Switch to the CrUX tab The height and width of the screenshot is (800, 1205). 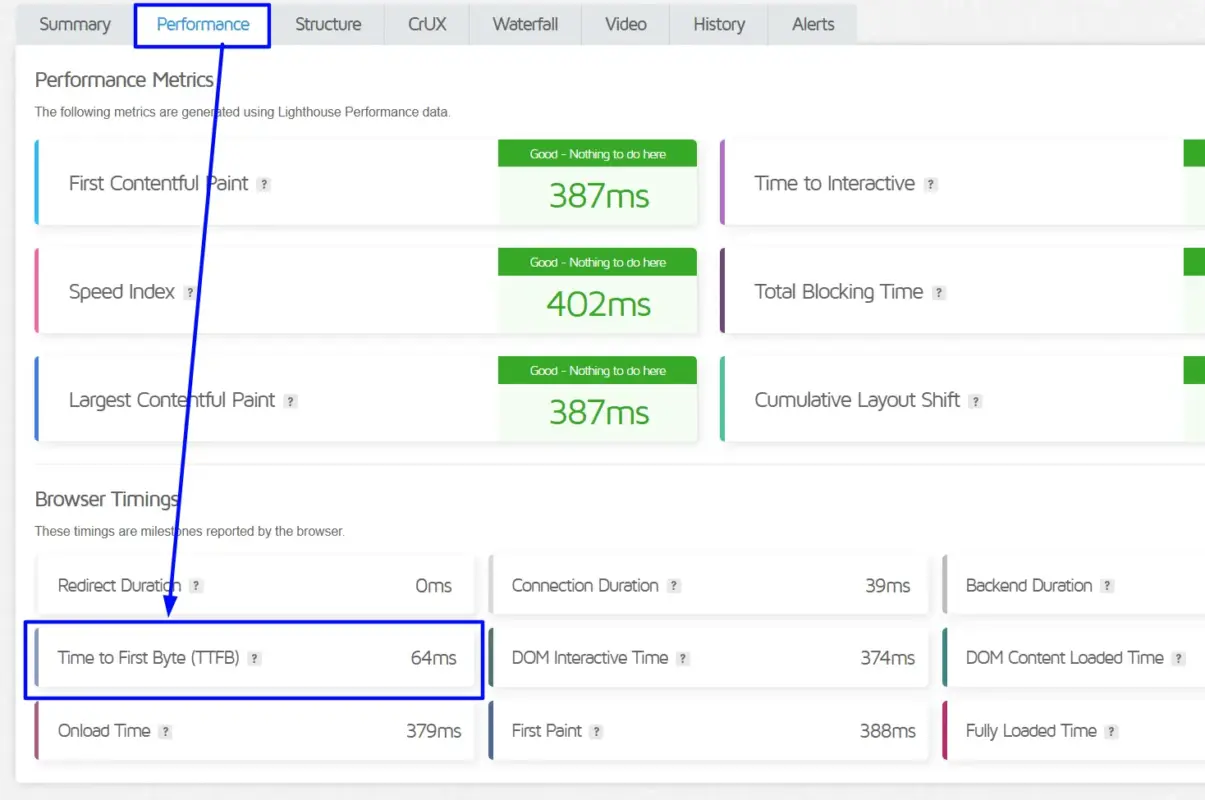[x=427, y=25]
